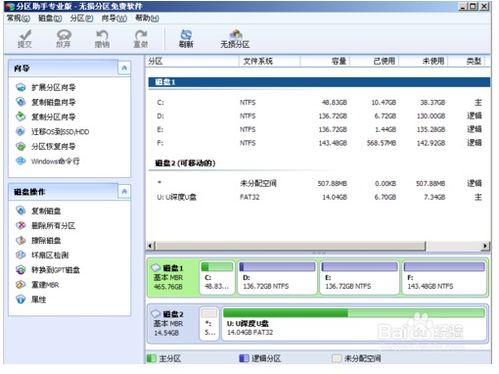This screenshot has width=499, height=374.
Task: Click the 已使用 column header
Action: (x=374, y=61)
